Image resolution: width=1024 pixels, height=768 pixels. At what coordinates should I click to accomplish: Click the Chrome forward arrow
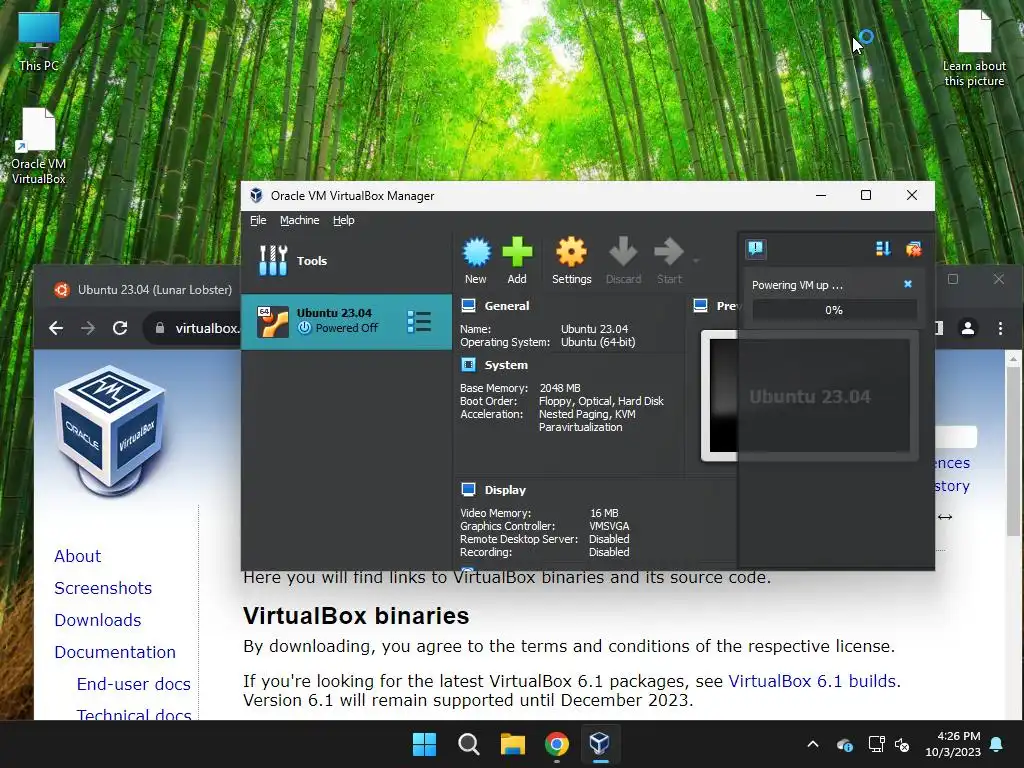coord(88,328)
